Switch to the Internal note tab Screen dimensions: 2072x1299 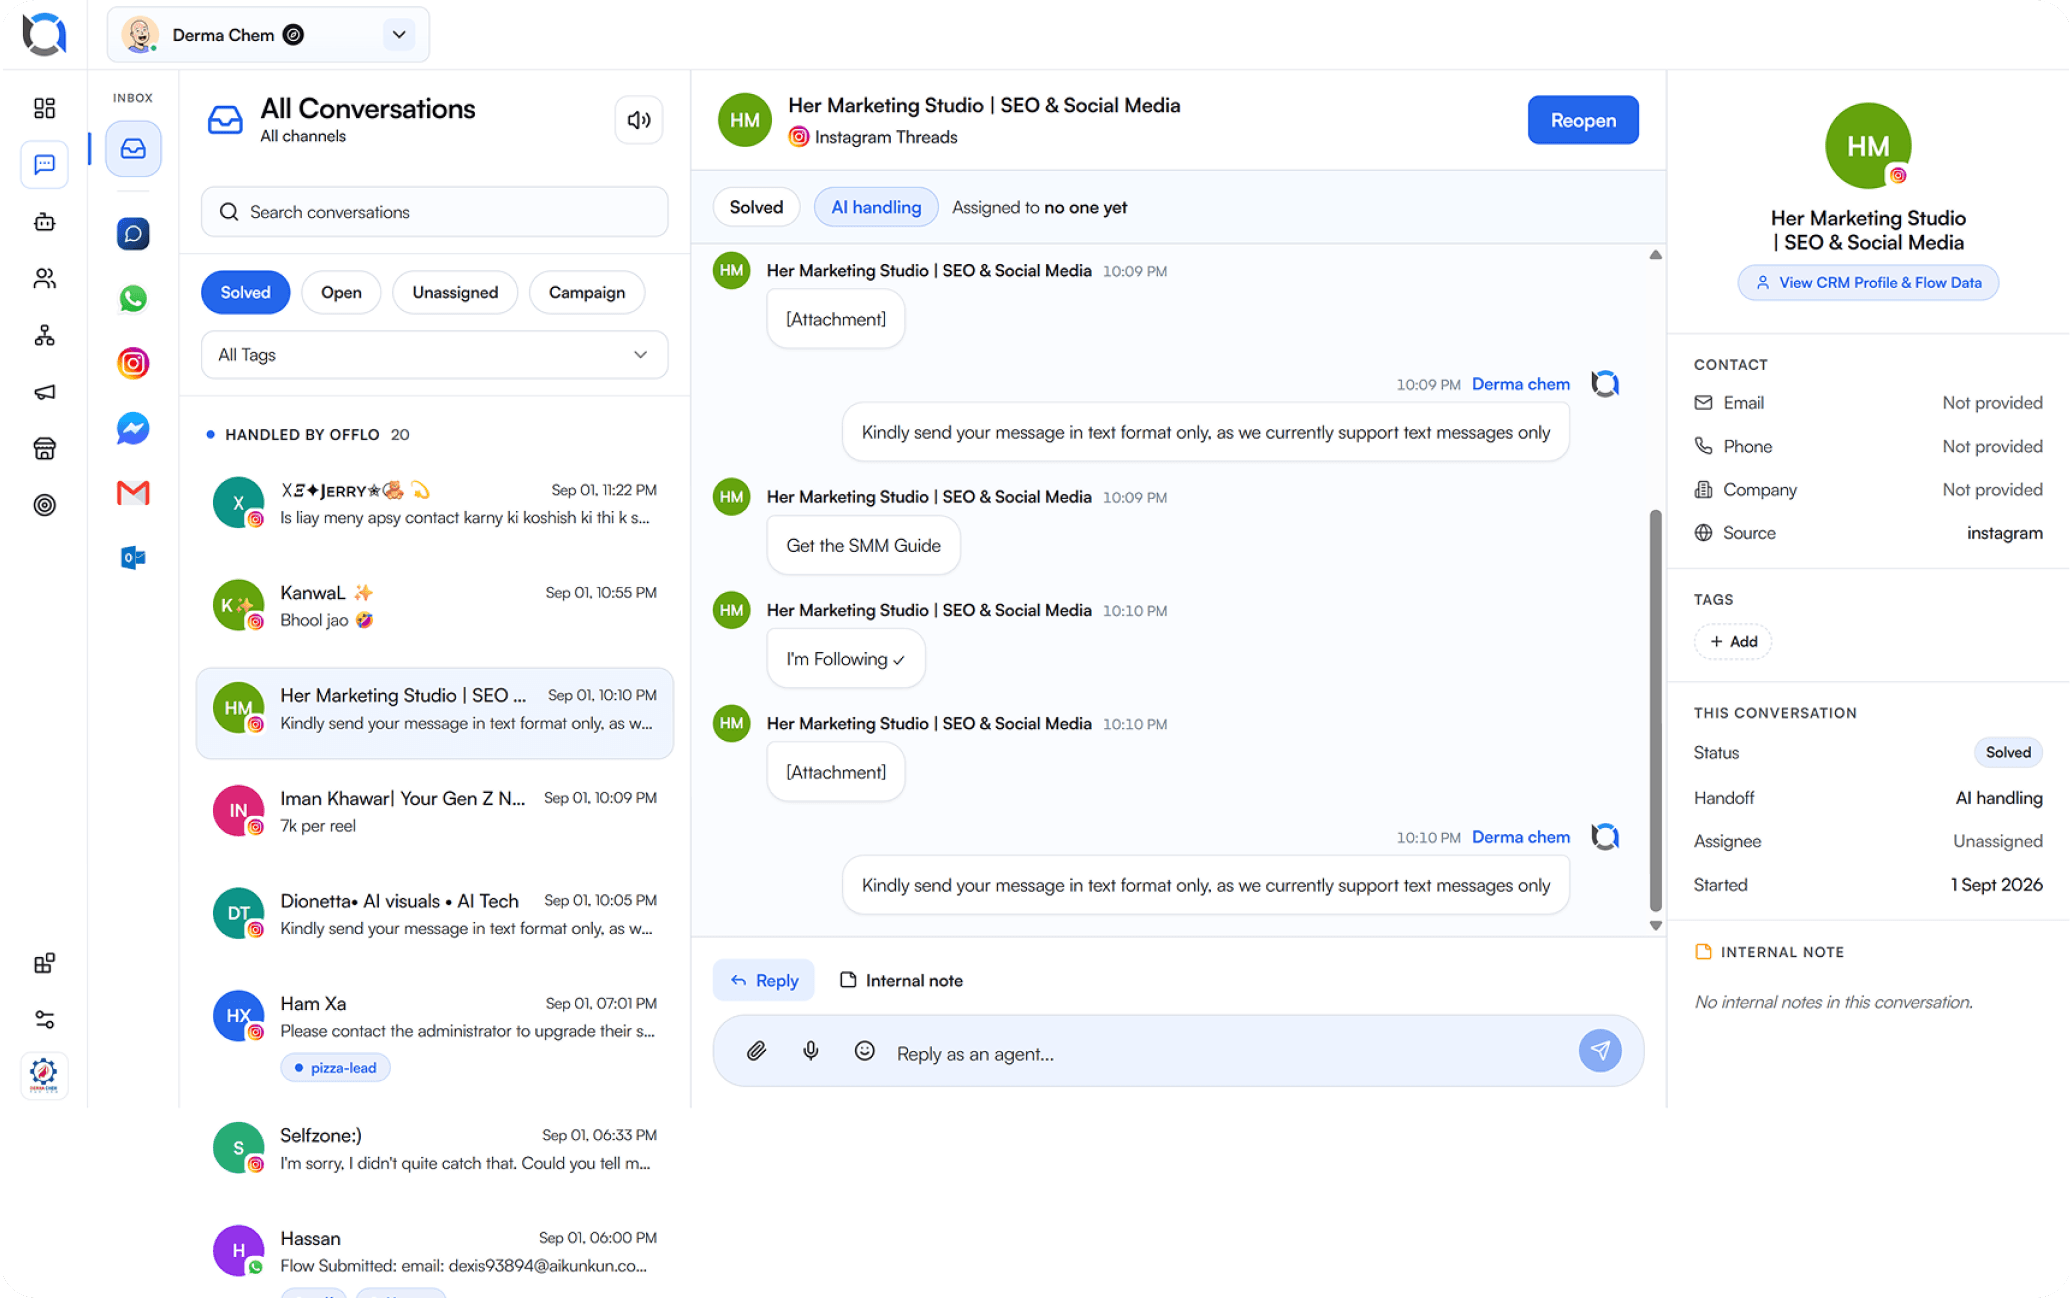coord(901,980)
